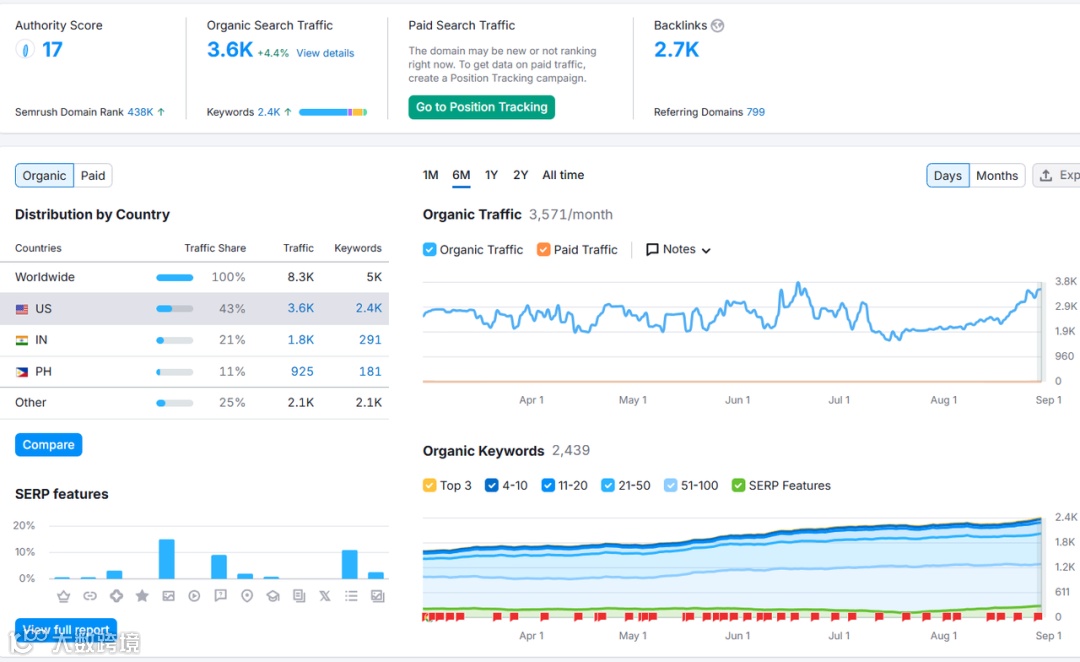Click the stacked documents news SERP icon
This screenshot has width=1080, height=662.
pos(299,596)
